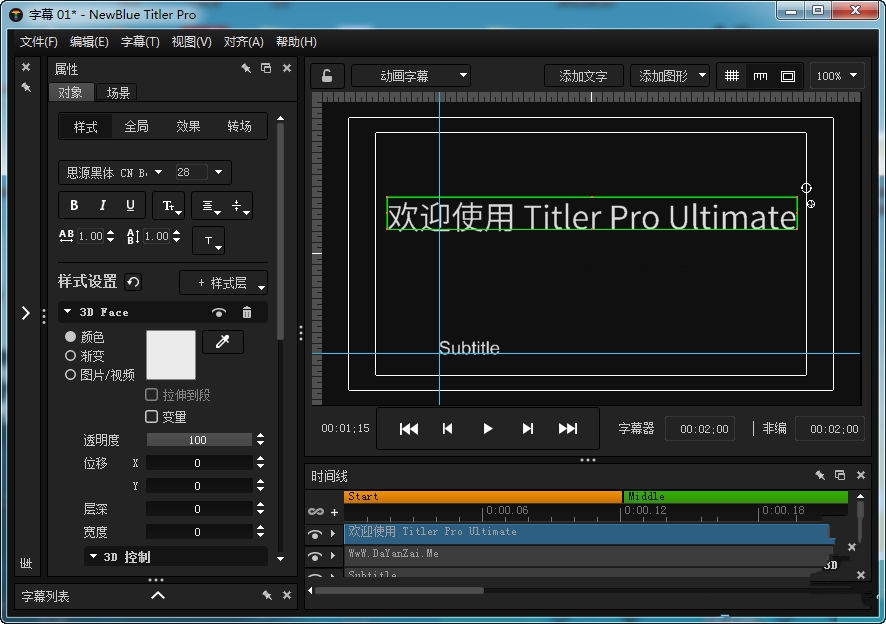Step forward one frame
Viewport: 886px width, 624px height.
click(528, 428)
